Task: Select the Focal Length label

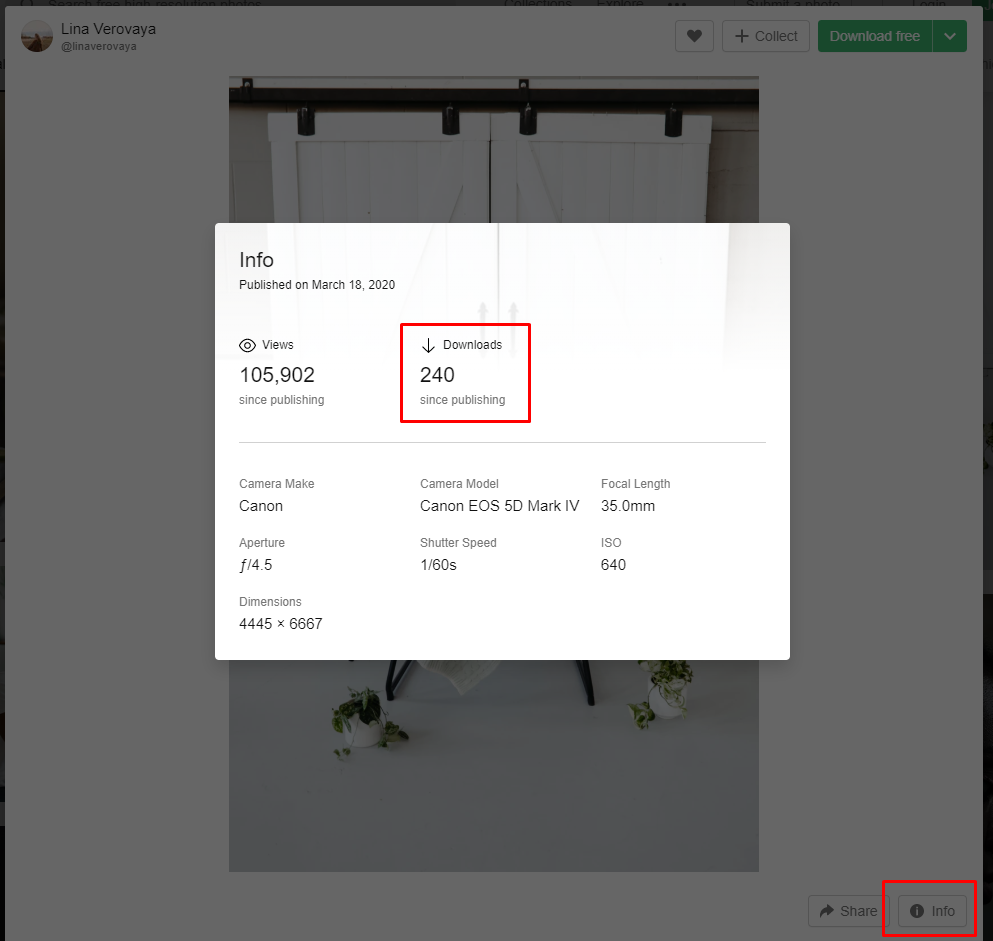Action: click(x=635, y=484)
